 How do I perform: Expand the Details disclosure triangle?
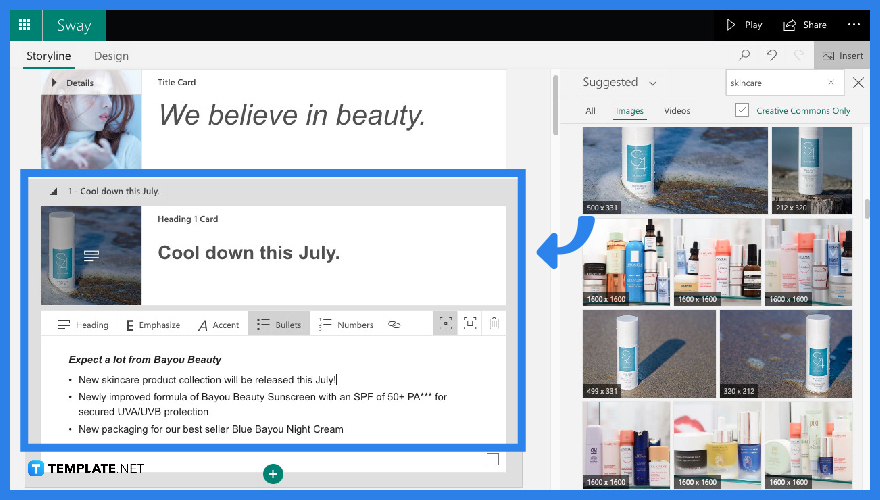click(x=54, y=82)
